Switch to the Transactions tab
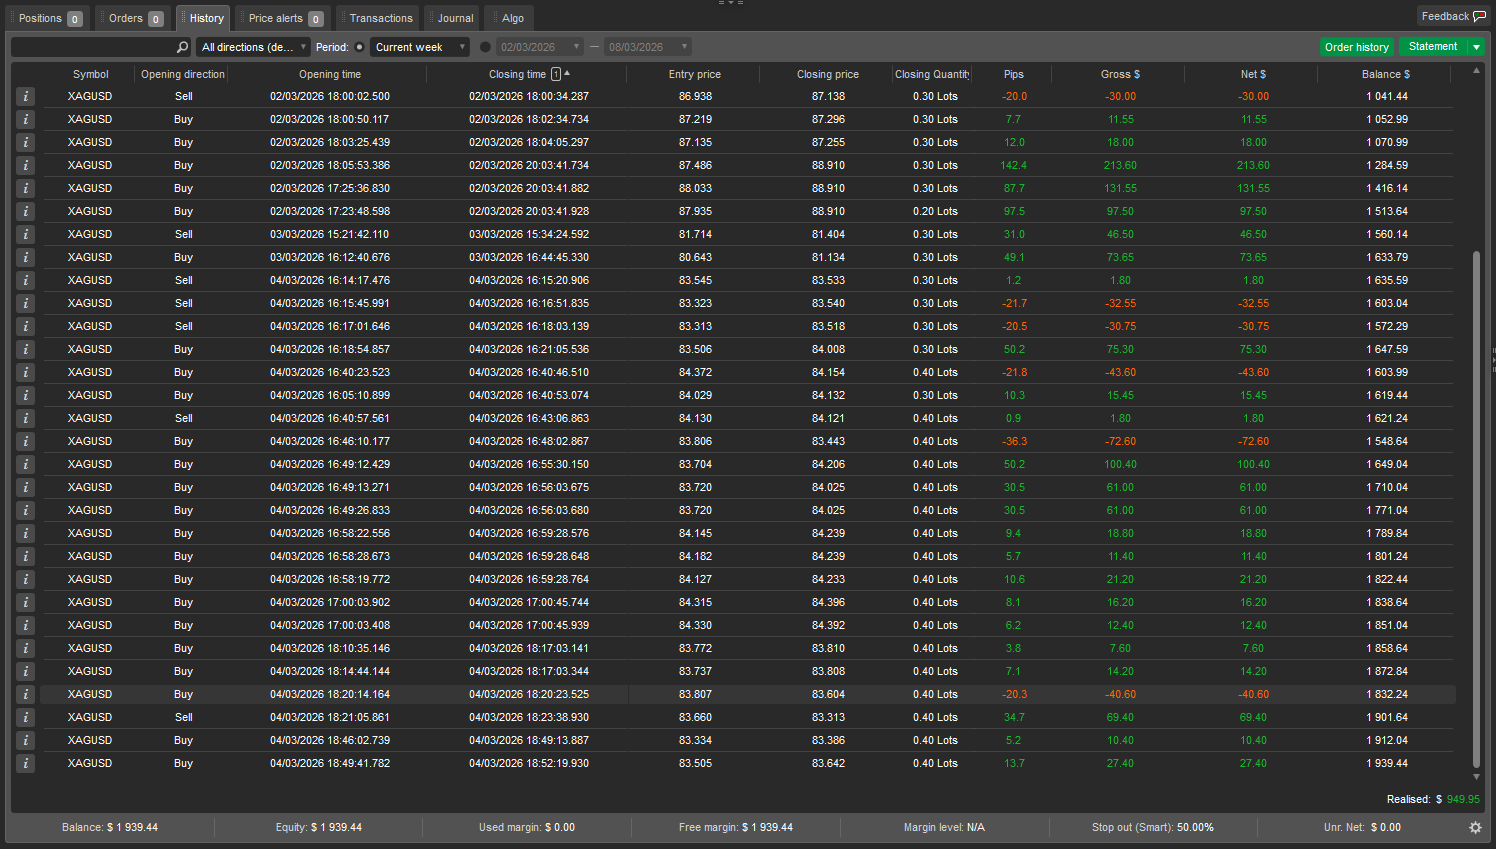Viewport: 1496px width, 849px height. 380,18
